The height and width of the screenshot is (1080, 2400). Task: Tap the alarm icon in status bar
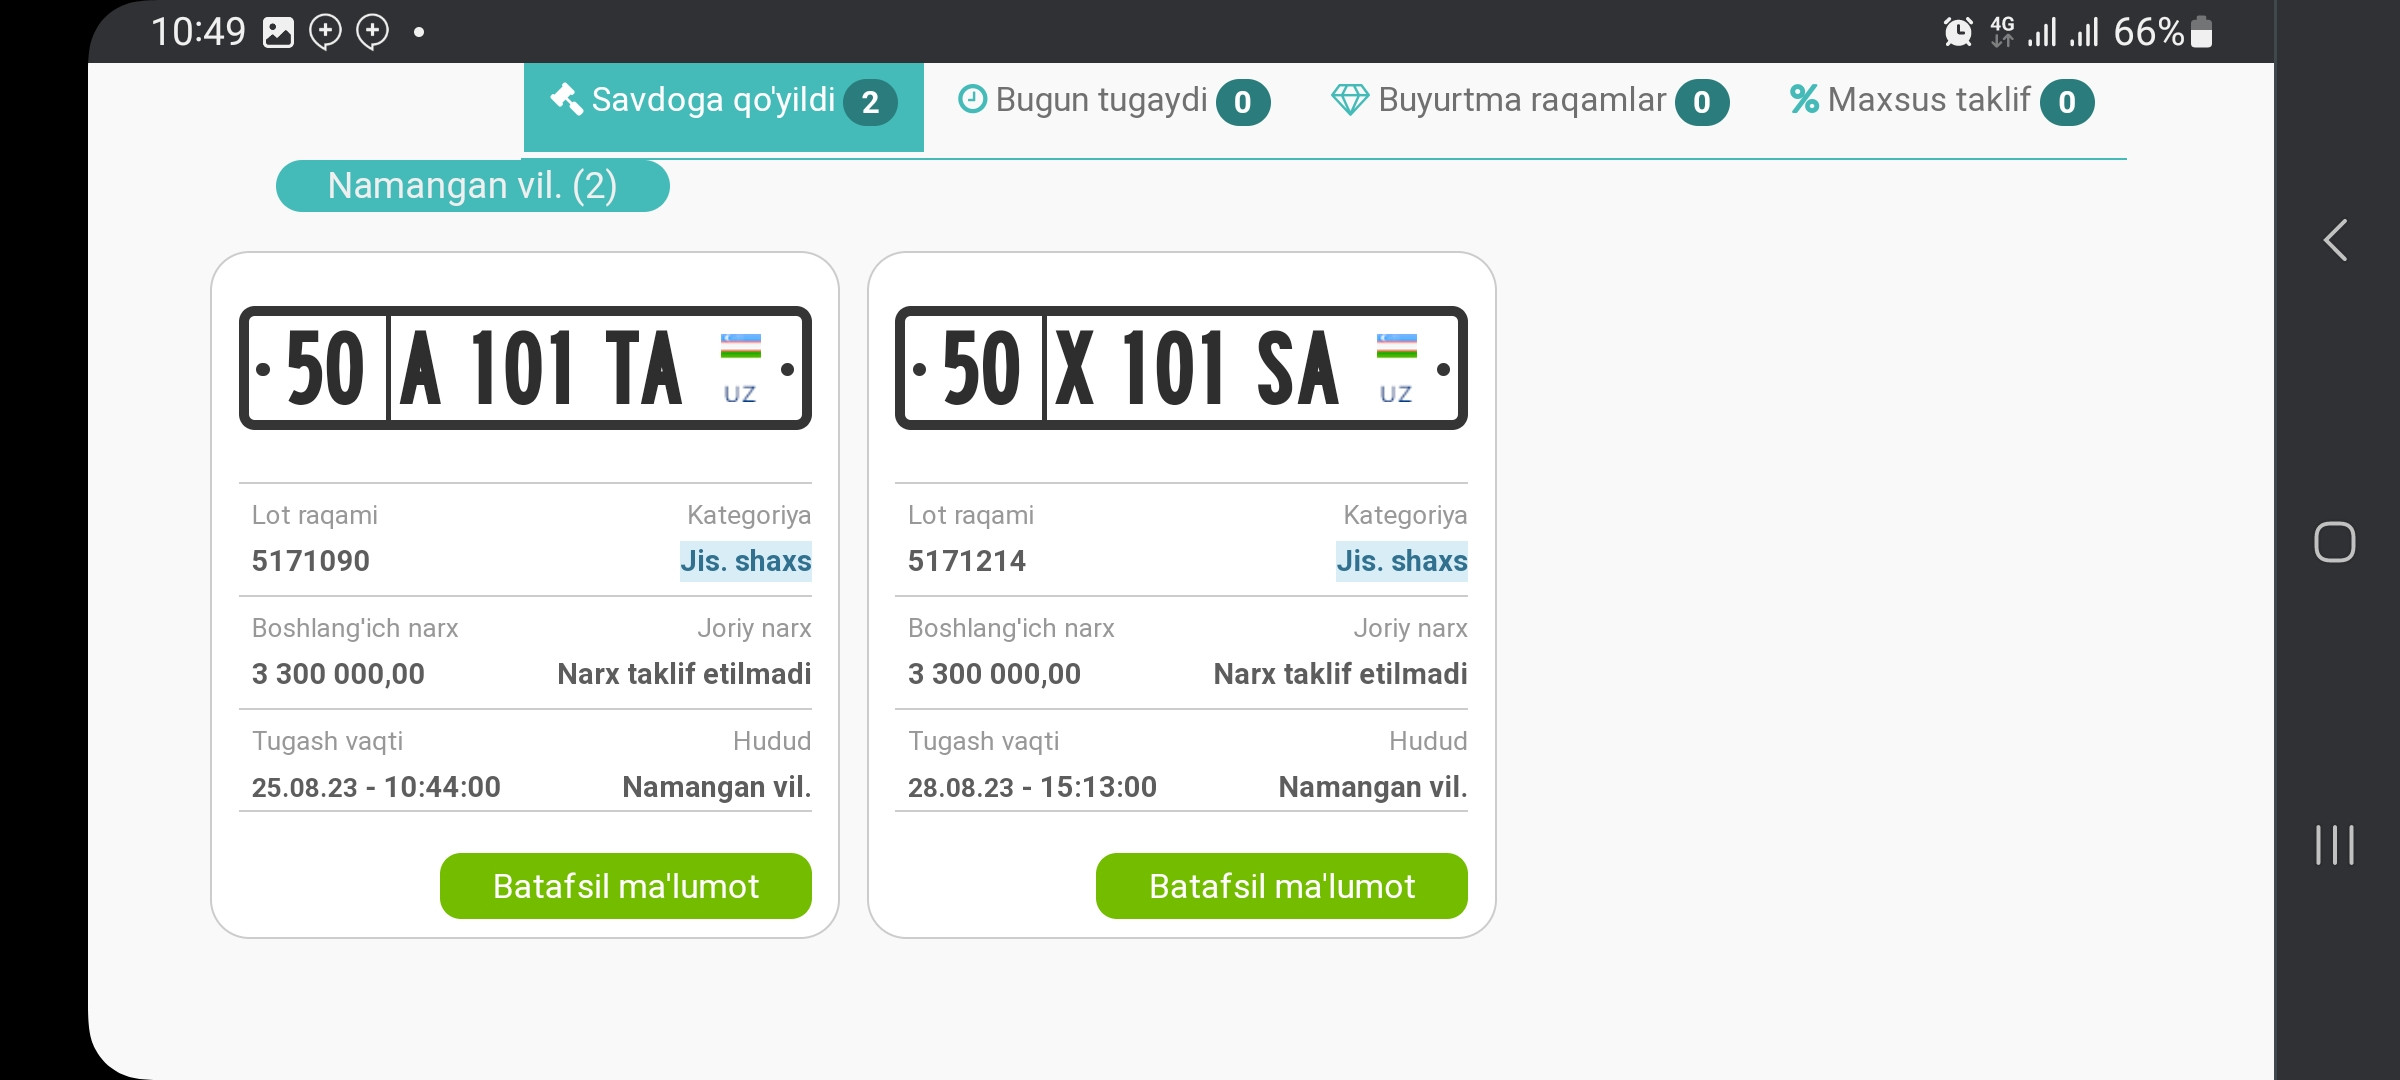point(1957,32)
